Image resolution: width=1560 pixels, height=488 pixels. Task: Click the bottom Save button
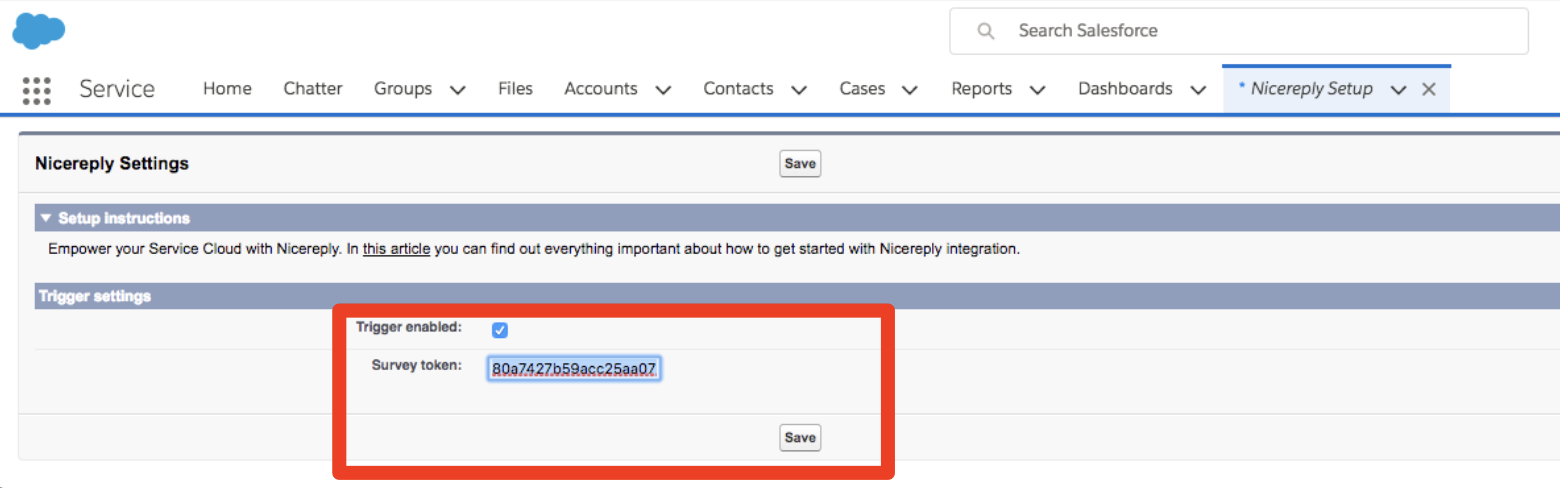[800, 438]
